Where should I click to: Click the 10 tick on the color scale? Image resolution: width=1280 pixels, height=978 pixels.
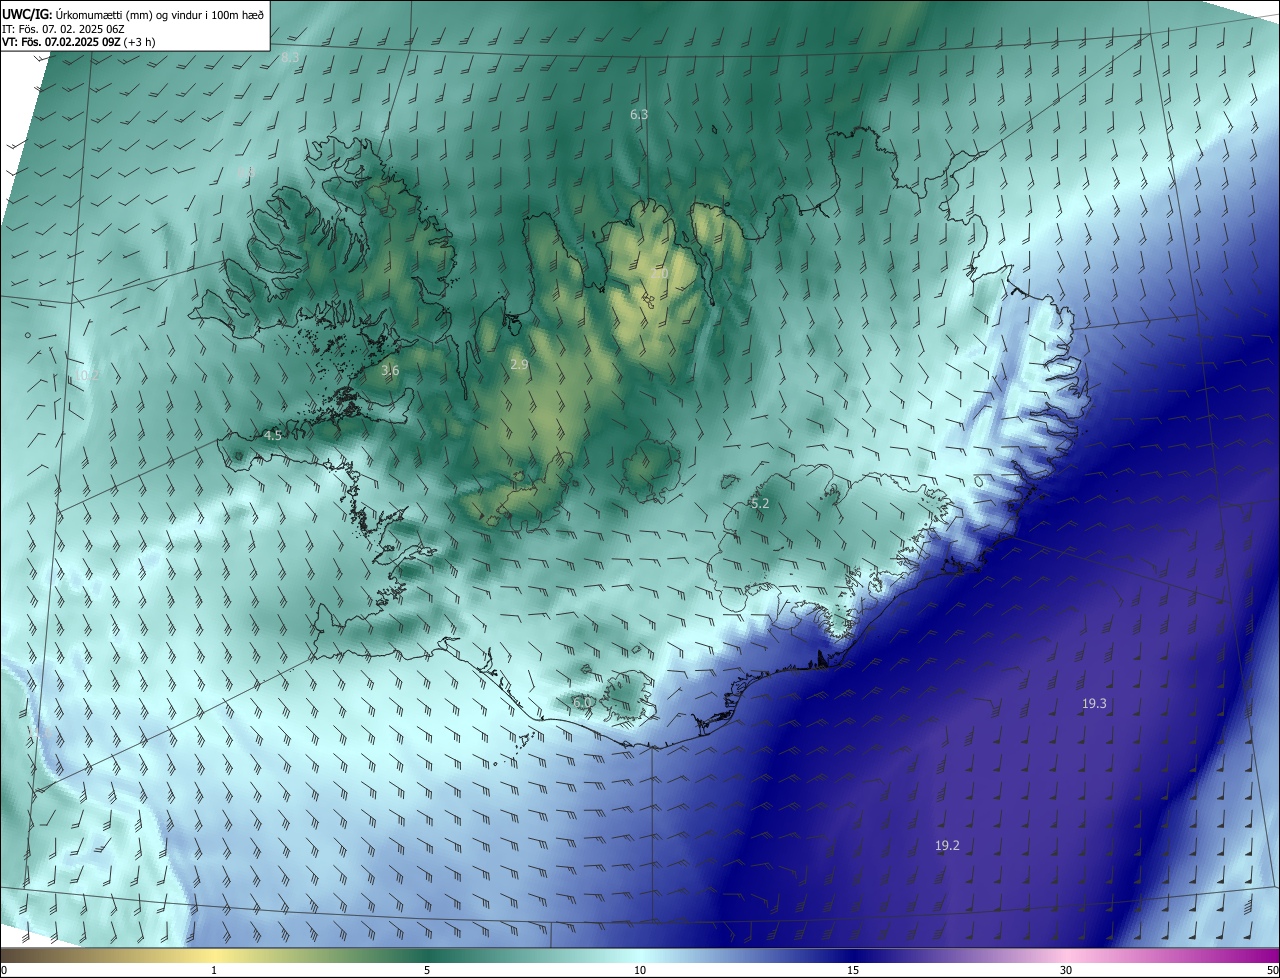(x=640, y=970)
